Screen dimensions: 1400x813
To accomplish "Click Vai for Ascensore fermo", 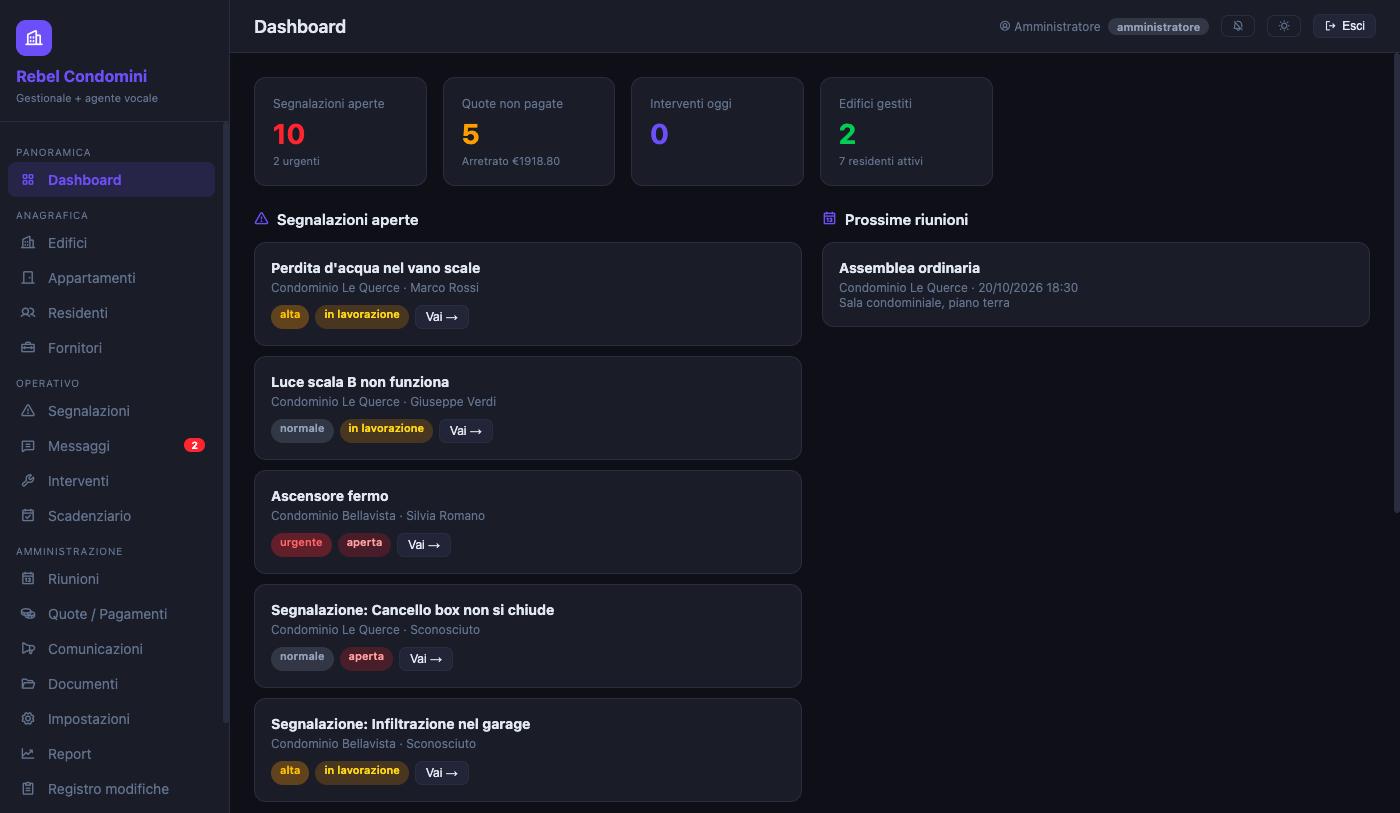I will [x=424, y=545].
